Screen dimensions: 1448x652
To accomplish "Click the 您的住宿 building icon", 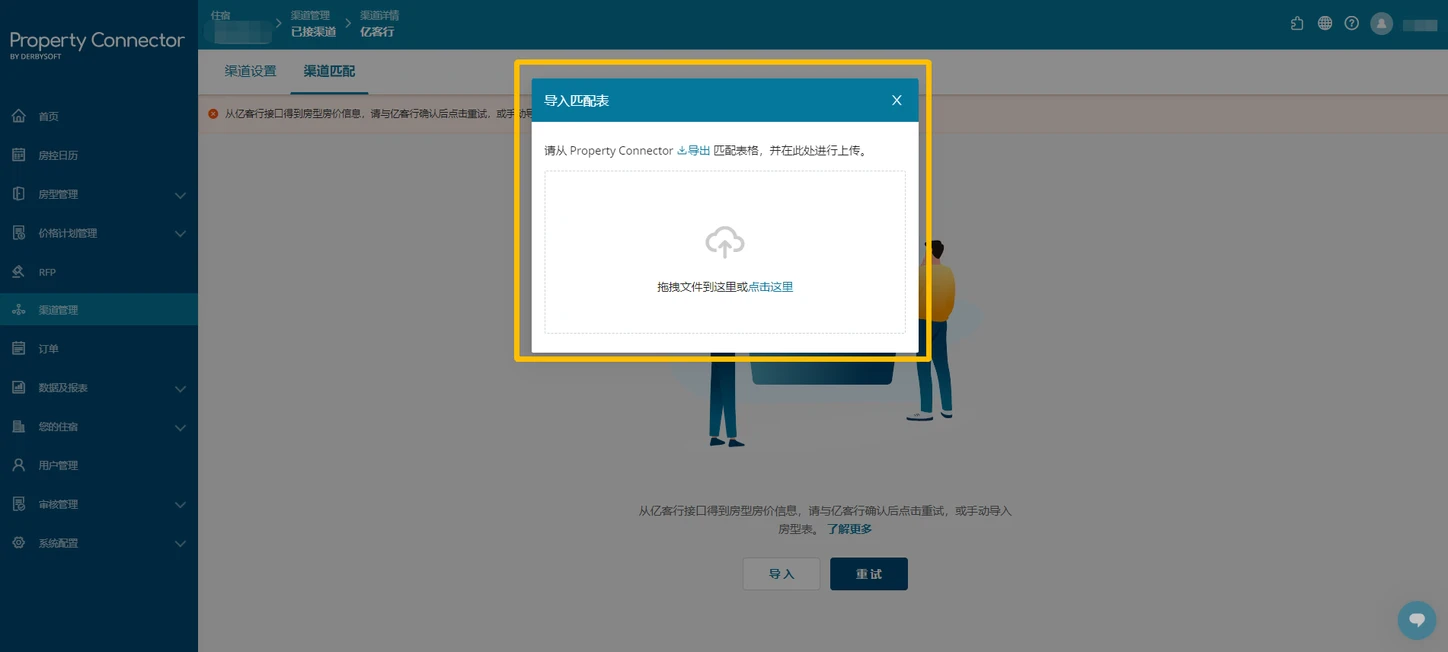I will (18, 426).
